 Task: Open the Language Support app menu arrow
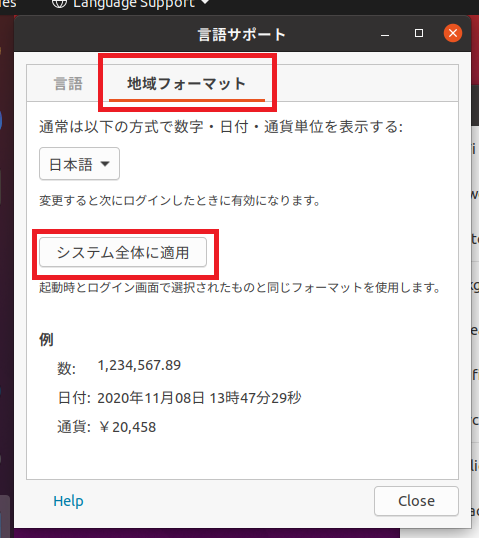coord(205,2)
